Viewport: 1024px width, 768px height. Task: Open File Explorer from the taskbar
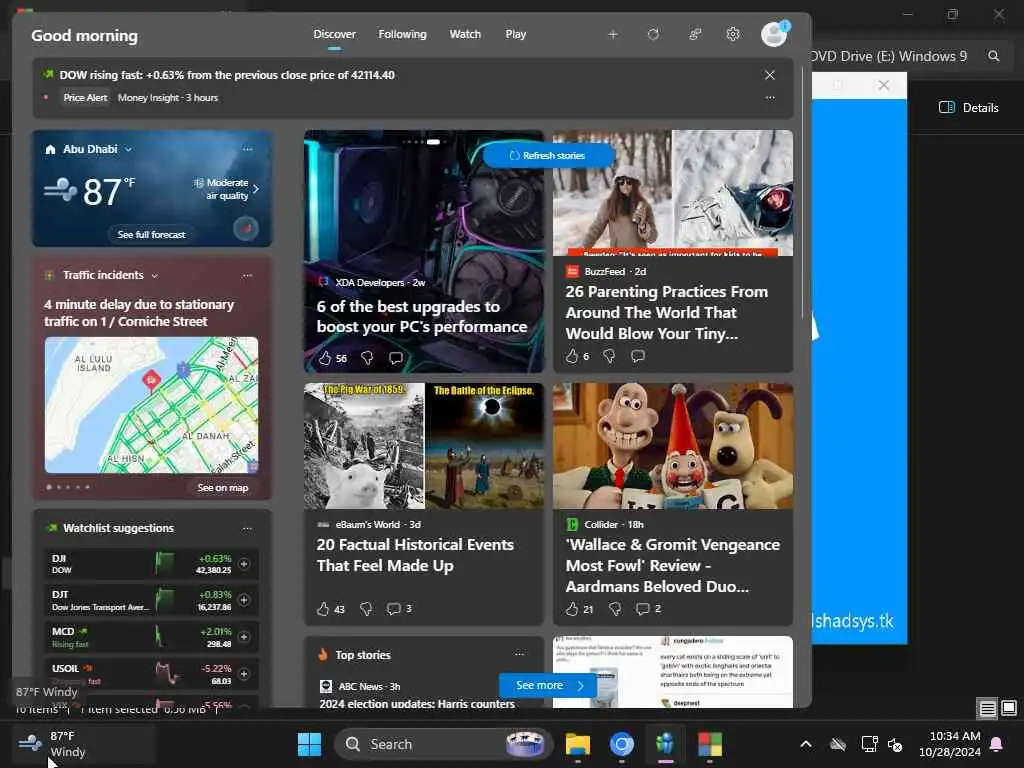[577, 744]
